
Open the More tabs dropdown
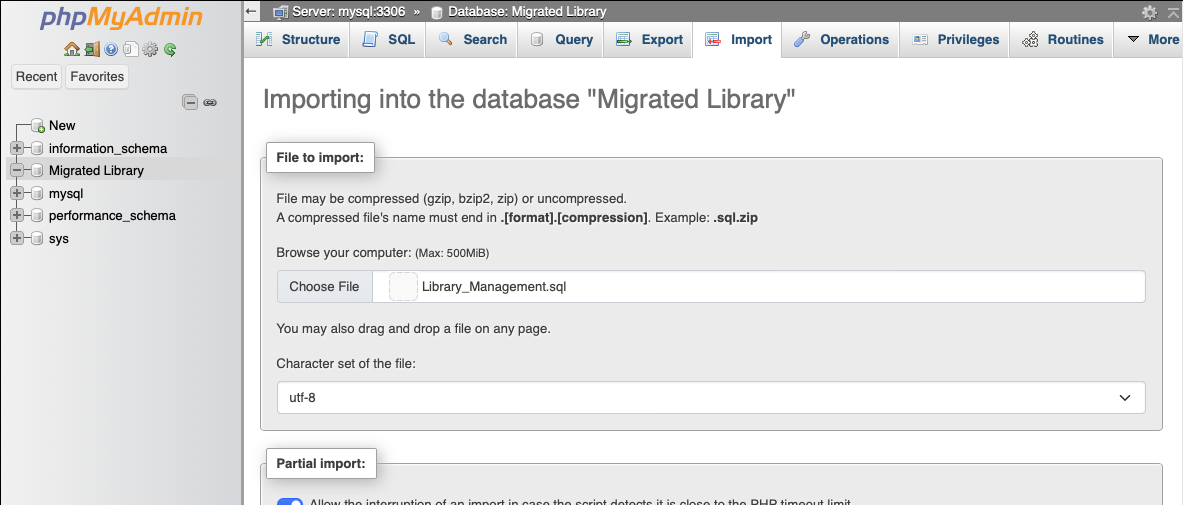pyautogui.click(x=1152, y=39)
